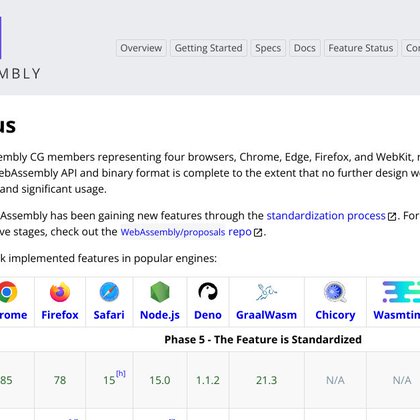Open the Chicory column header link
Screen dimensions: 420x420
point(335,315)
